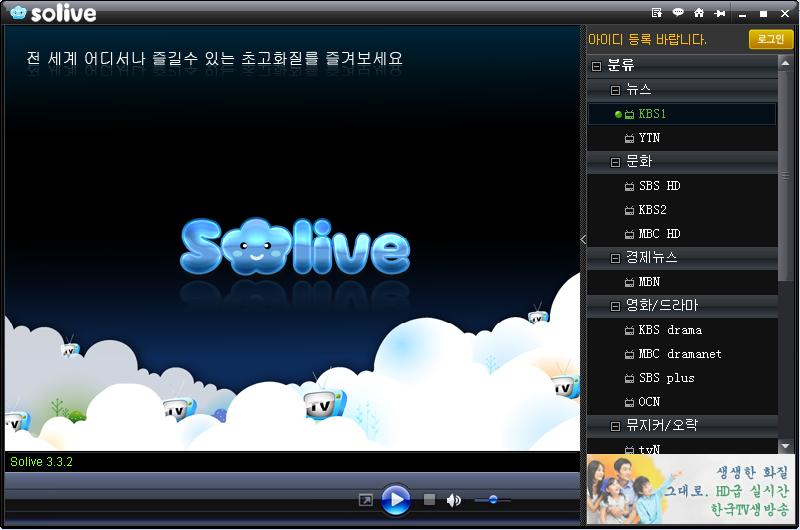Click the Solive logo in video area
Image resolution: width=800 pixels, height=530 pixels.
[295, 247]
